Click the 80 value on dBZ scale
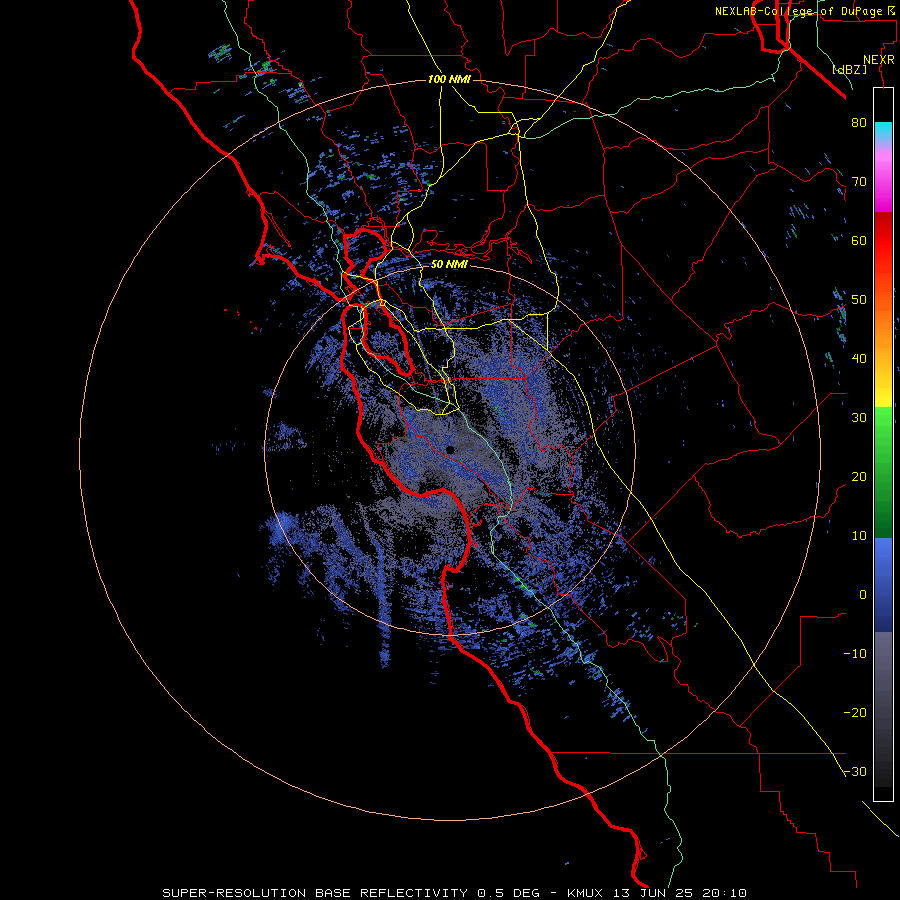Viewport: 900px width, 900px height. (859, 122)
